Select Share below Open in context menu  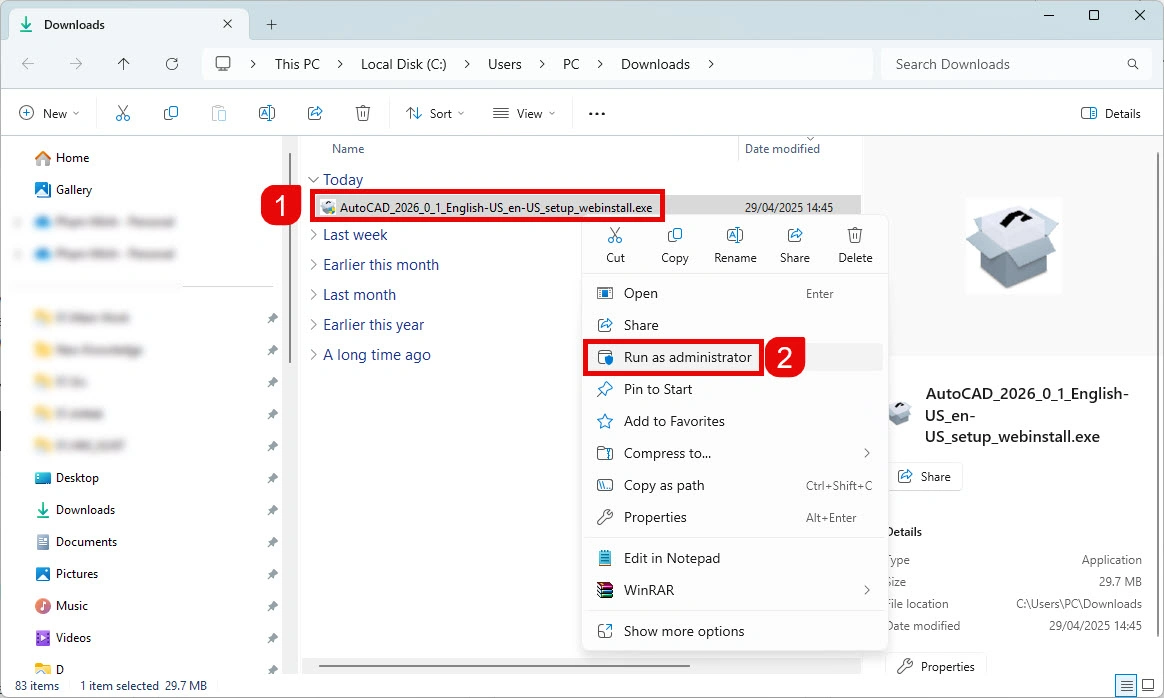[x=735, y=325]
